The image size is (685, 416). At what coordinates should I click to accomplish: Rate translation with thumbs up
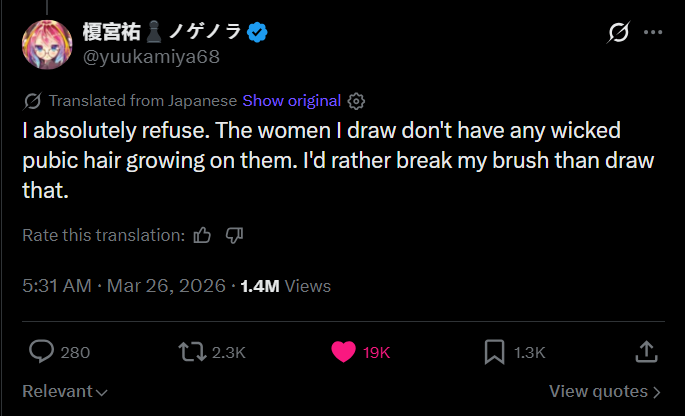(x=202, y=235)
